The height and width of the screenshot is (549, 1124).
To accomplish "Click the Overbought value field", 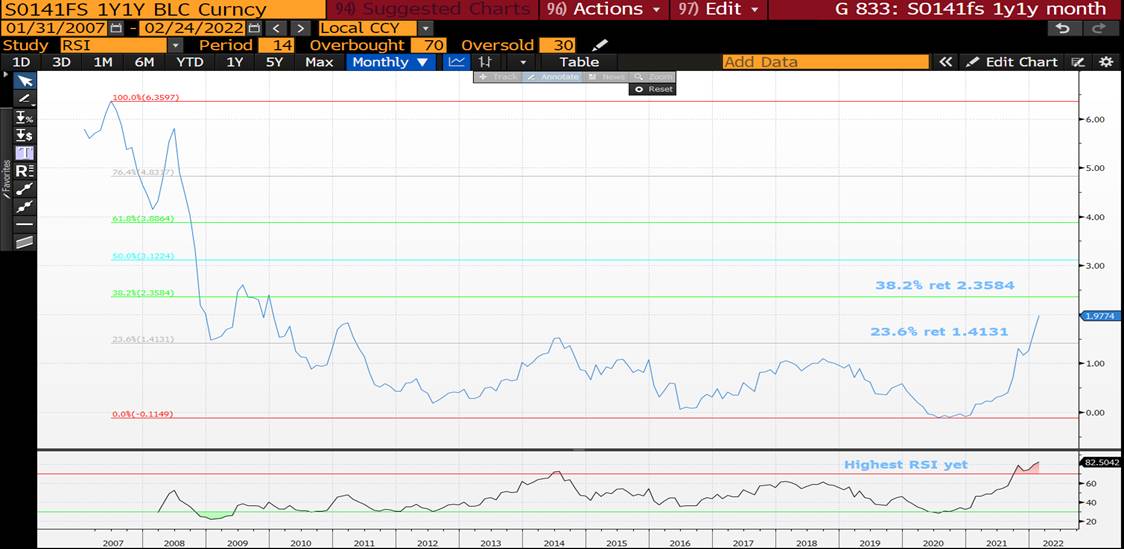I will click(x=429, y=45).
